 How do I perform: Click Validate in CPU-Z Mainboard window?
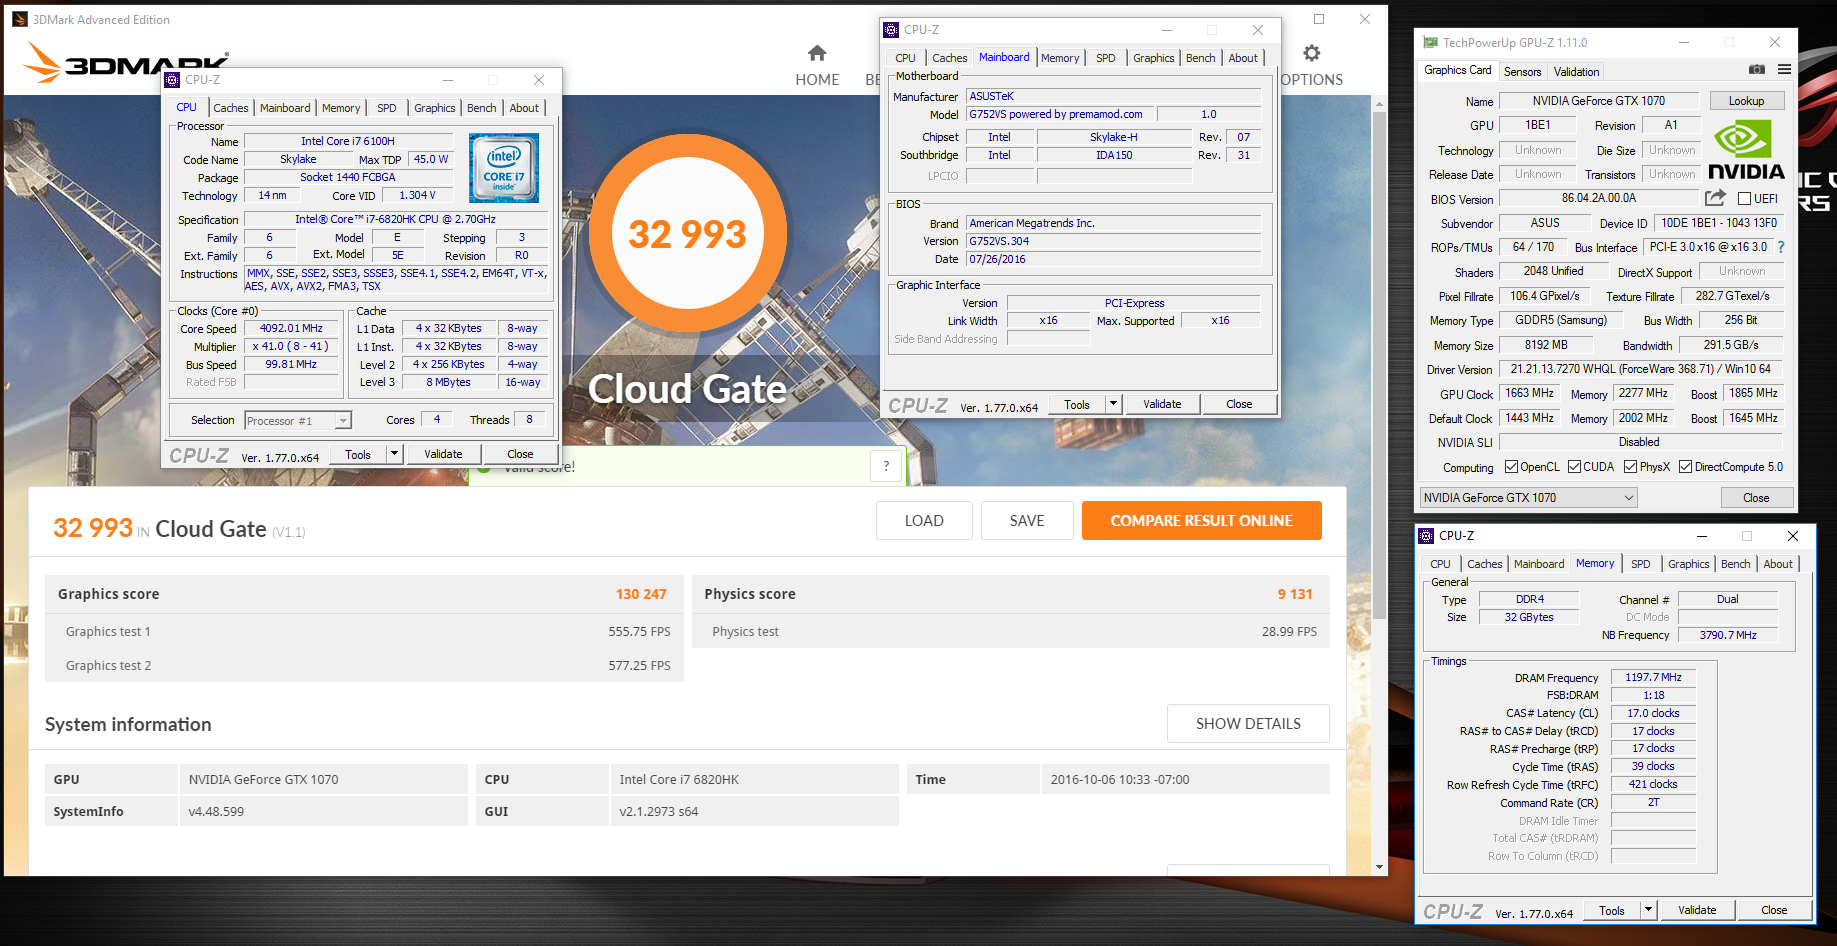[x=1162, y=404]
